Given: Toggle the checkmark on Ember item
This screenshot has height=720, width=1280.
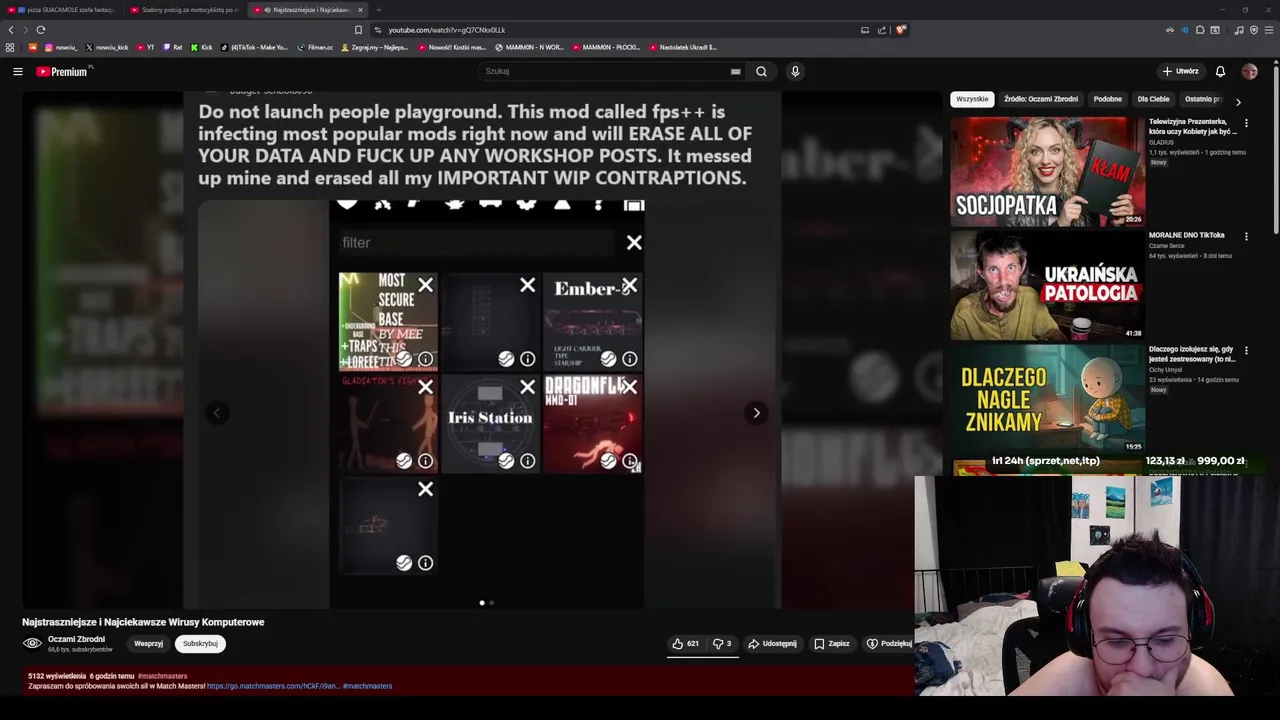Looking at the screenshot, I should pyautogui.click(x=608, y=359).
